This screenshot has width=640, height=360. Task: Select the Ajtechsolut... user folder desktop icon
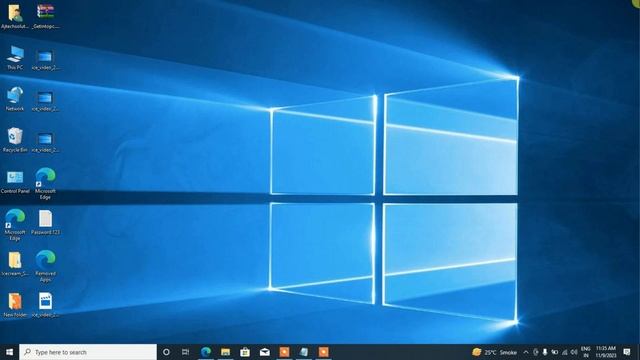point(15,16)
